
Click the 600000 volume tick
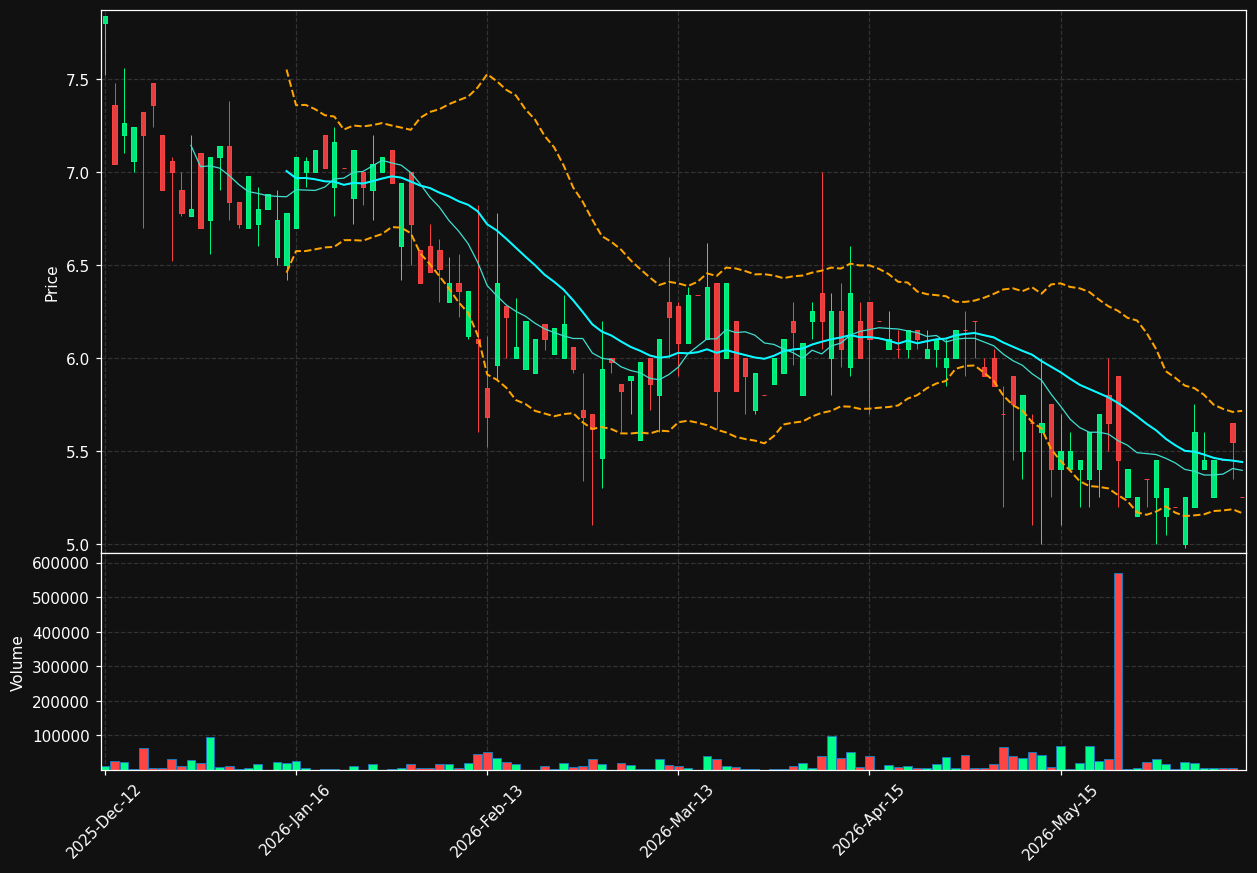click(61, 564)
